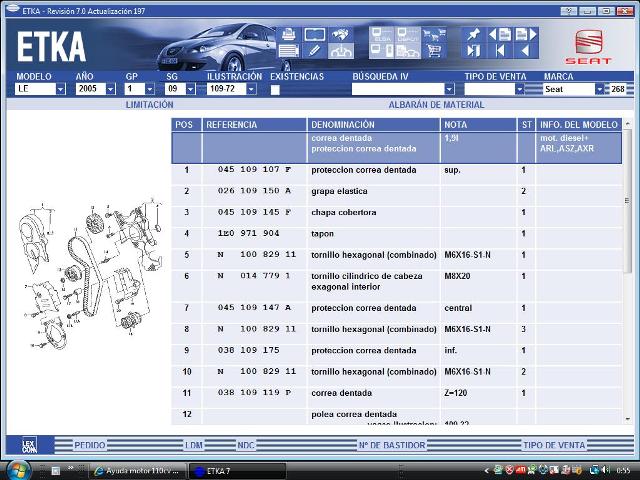The width and height of the screenshot is (640, 480).
Task: Toggle the EXISTENCIAS checkbox
Action: (275, 90)
